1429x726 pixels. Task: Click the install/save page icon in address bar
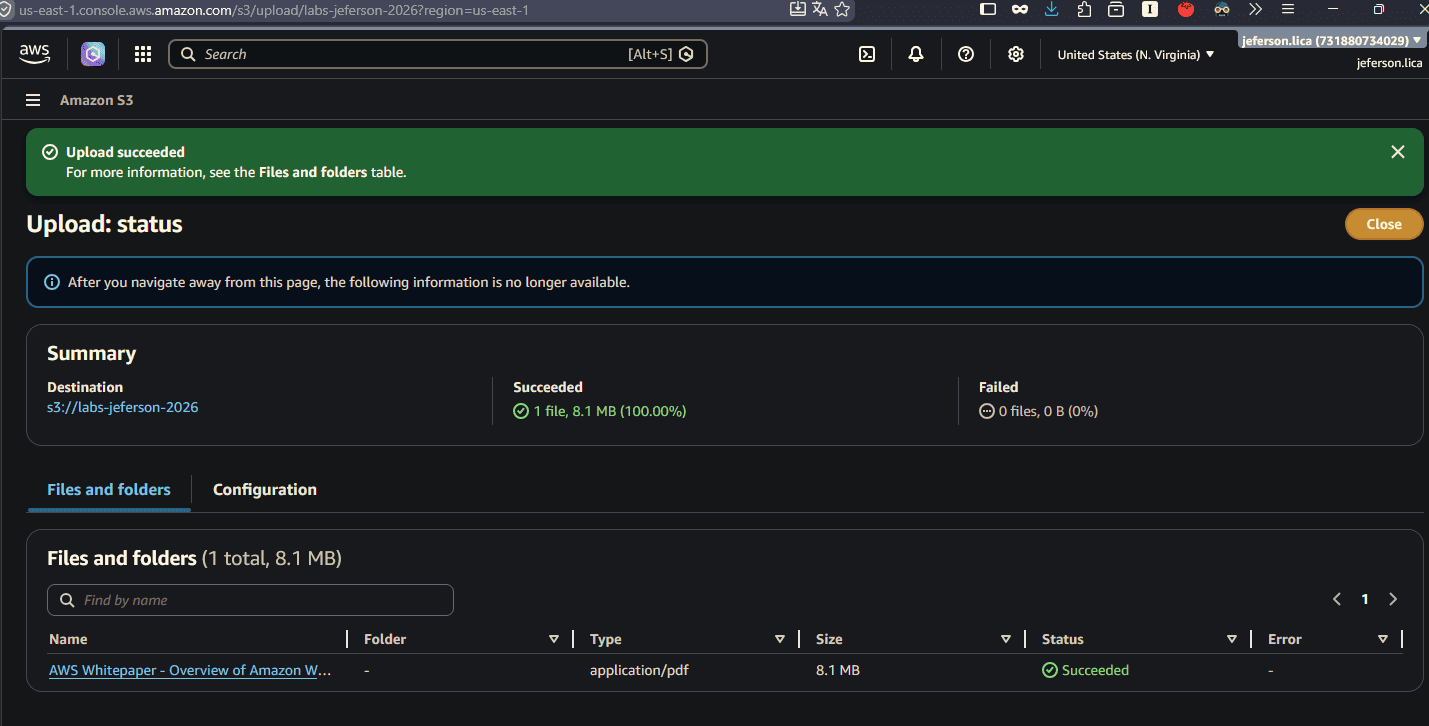point(798,9)
